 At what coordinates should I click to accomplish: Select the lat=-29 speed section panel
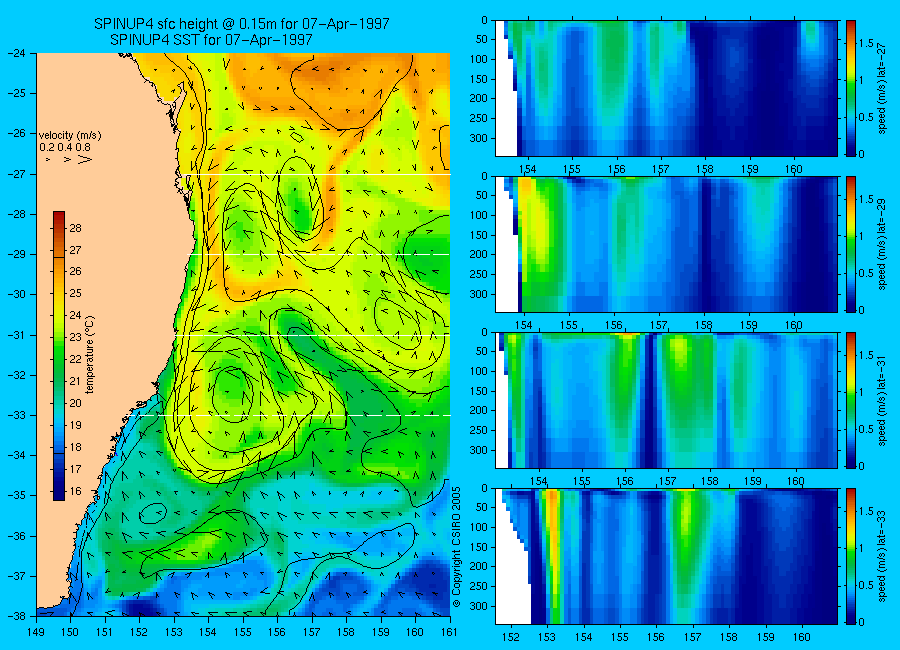pos(666,244)
